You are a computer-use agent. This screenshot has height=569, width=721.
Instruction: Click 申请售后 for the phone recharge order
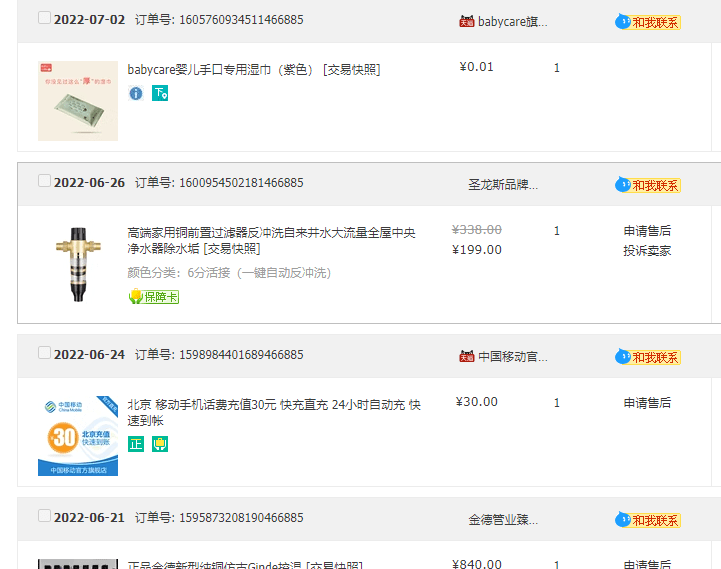[x=647, y=402]
